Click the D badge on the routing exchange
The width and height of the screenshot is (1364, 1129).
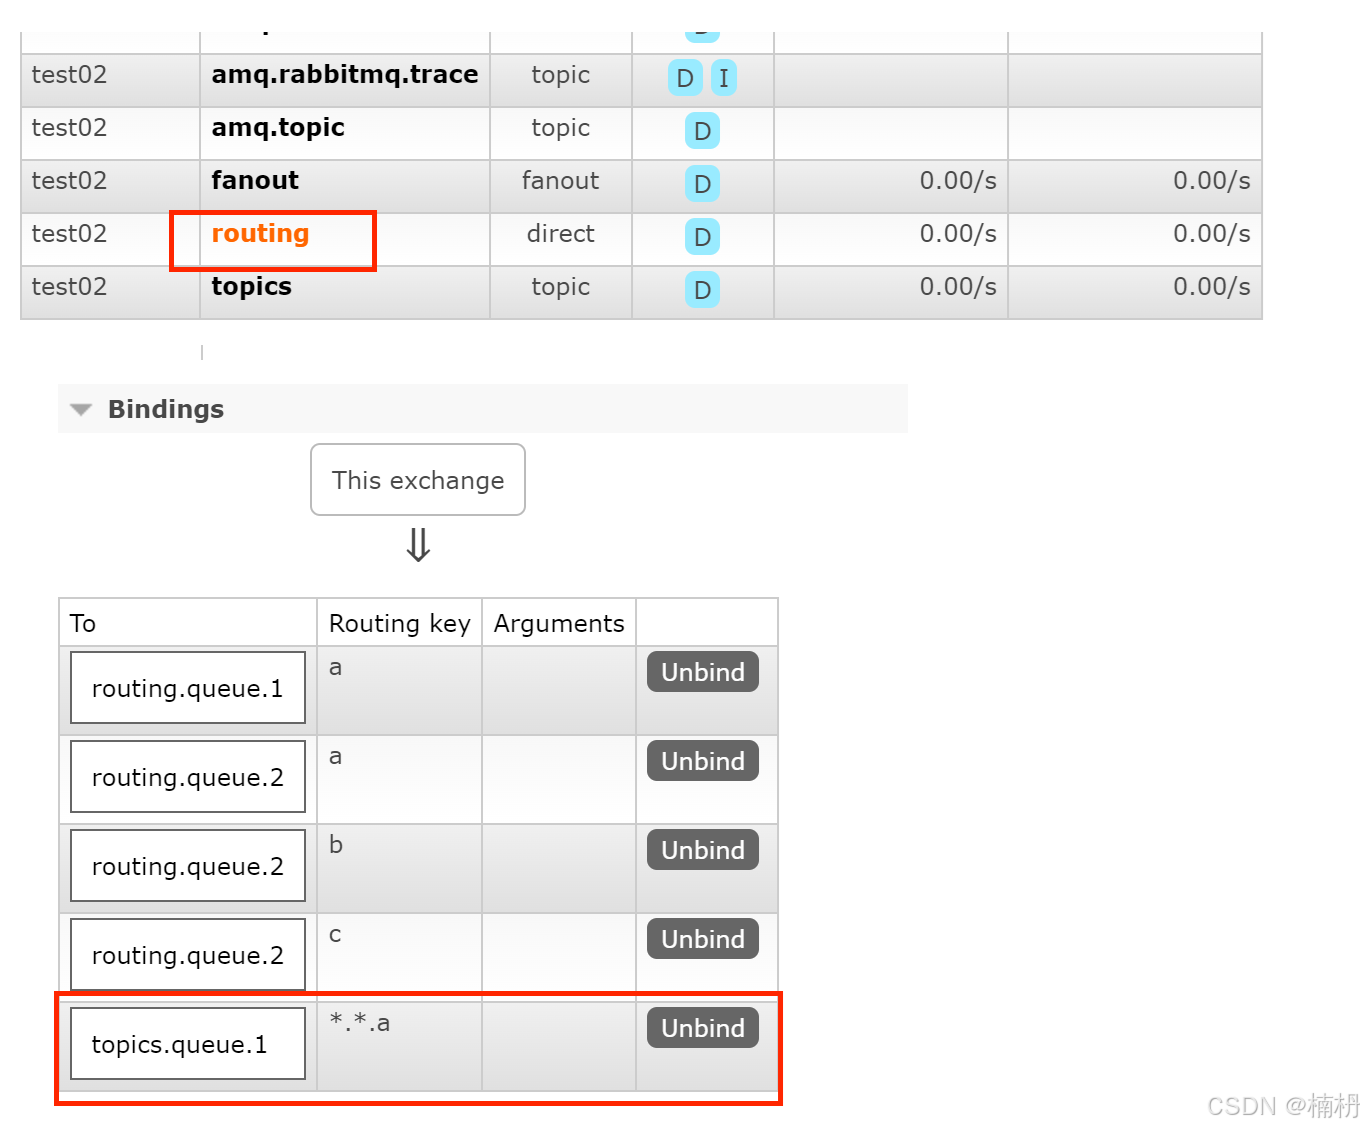coord(702,237)
